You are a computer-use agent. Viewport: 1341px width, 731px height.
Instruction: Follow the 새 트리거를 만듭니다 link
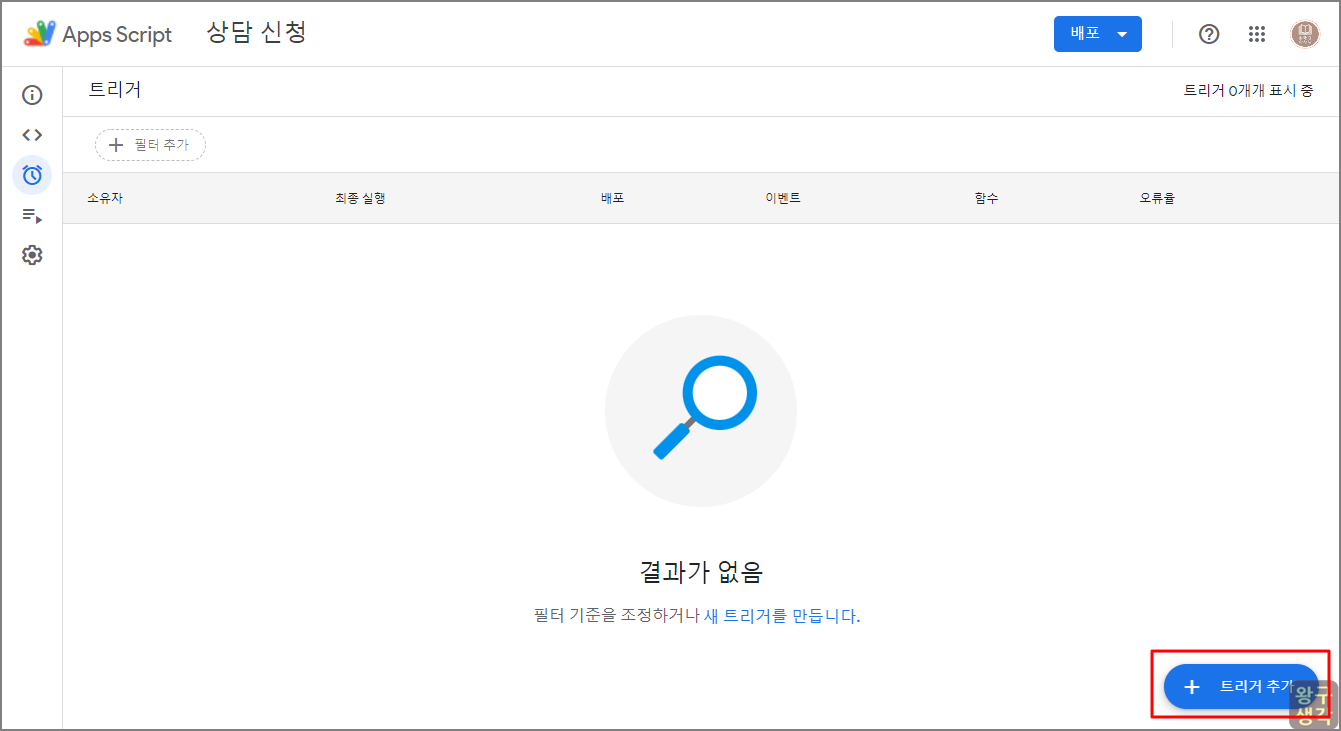[782, 616]
